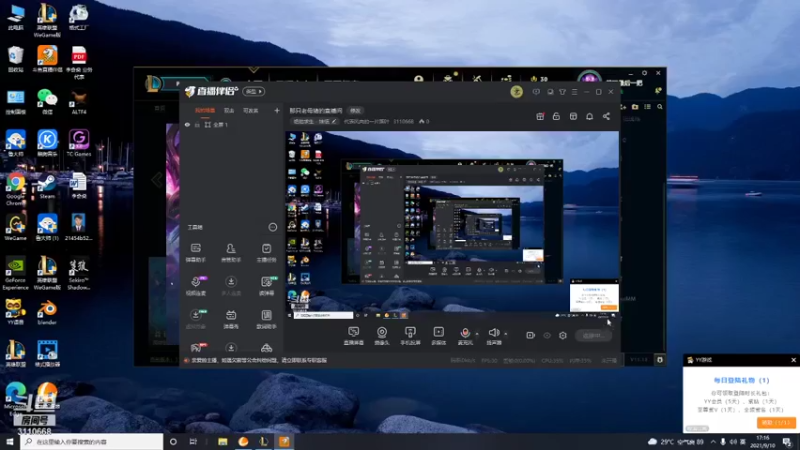
Task: Open Task View on taskbar
Action: click(193, 442)
